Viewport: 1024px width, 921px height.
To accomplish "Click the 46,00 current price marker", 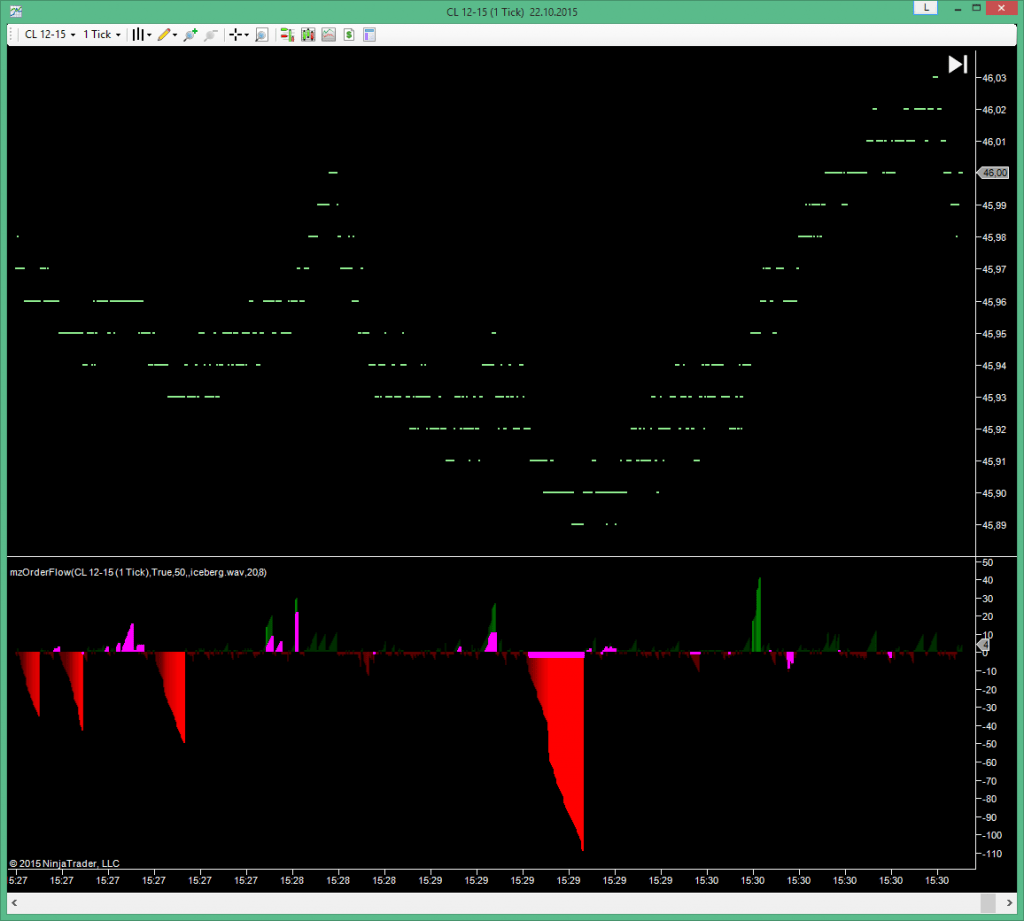I will pyautogui.click(x=993, y=172).
